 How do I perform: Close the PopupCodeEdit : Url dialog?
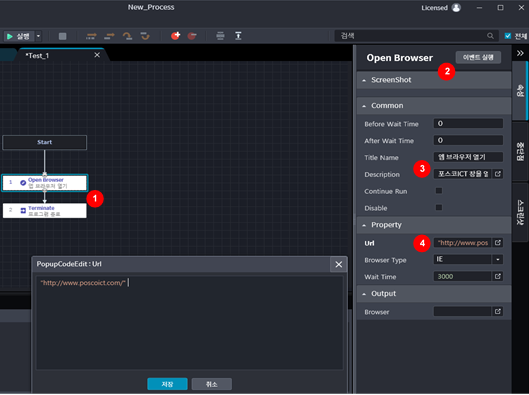click(x=339, y=265)
